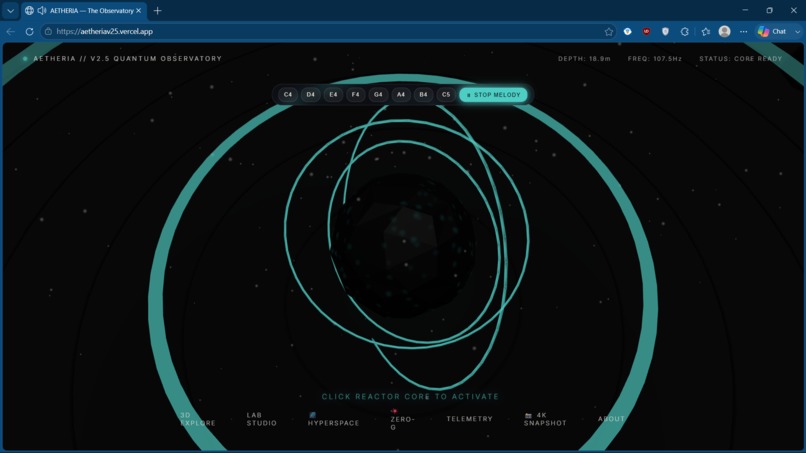The width and height of the screenshot is (806, 453).
Task: Open the first blue-and-white extension icon
Action: [628, 31]
